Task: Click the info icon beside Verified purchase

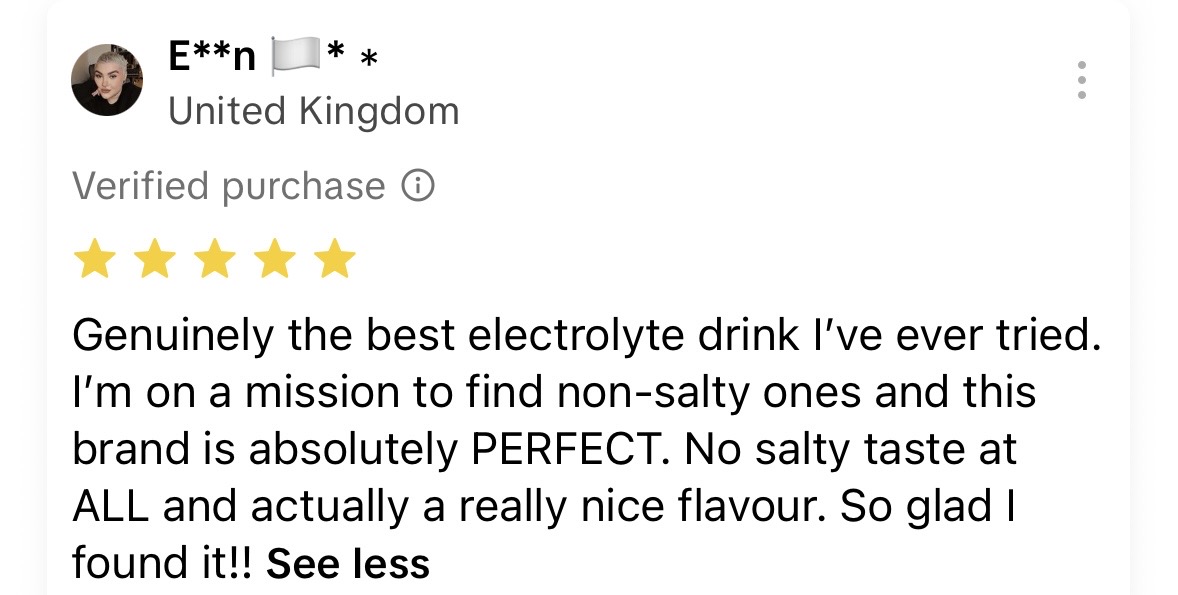Action: [418, 186]
